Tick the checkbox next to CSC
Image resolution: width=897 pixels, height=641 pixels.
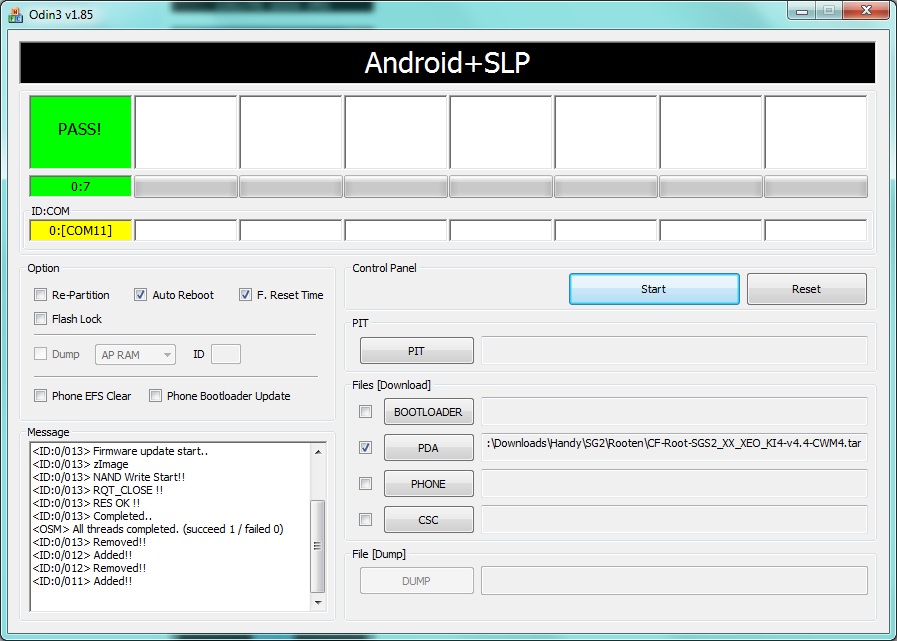365,520
